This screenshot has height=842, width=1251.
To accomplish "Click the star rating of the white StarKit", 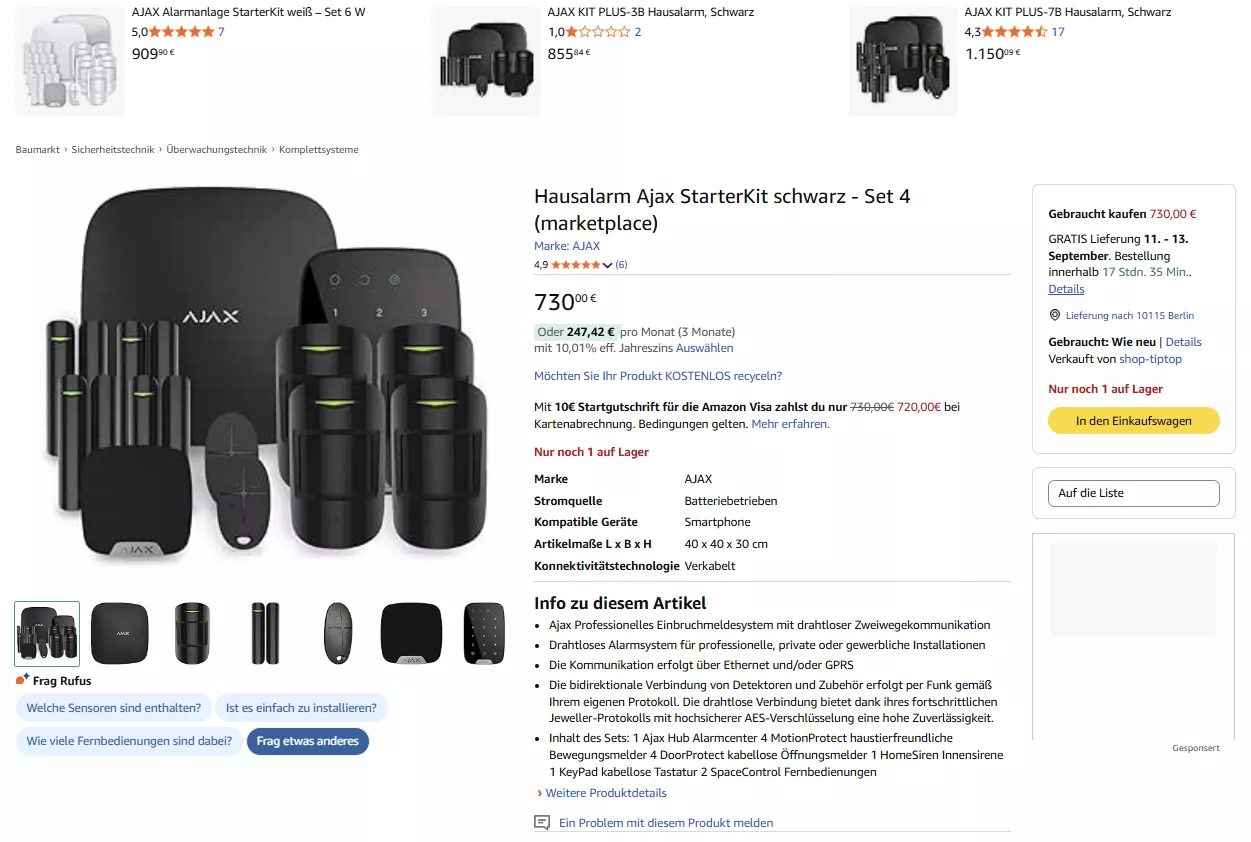I will tap(181, 32).
